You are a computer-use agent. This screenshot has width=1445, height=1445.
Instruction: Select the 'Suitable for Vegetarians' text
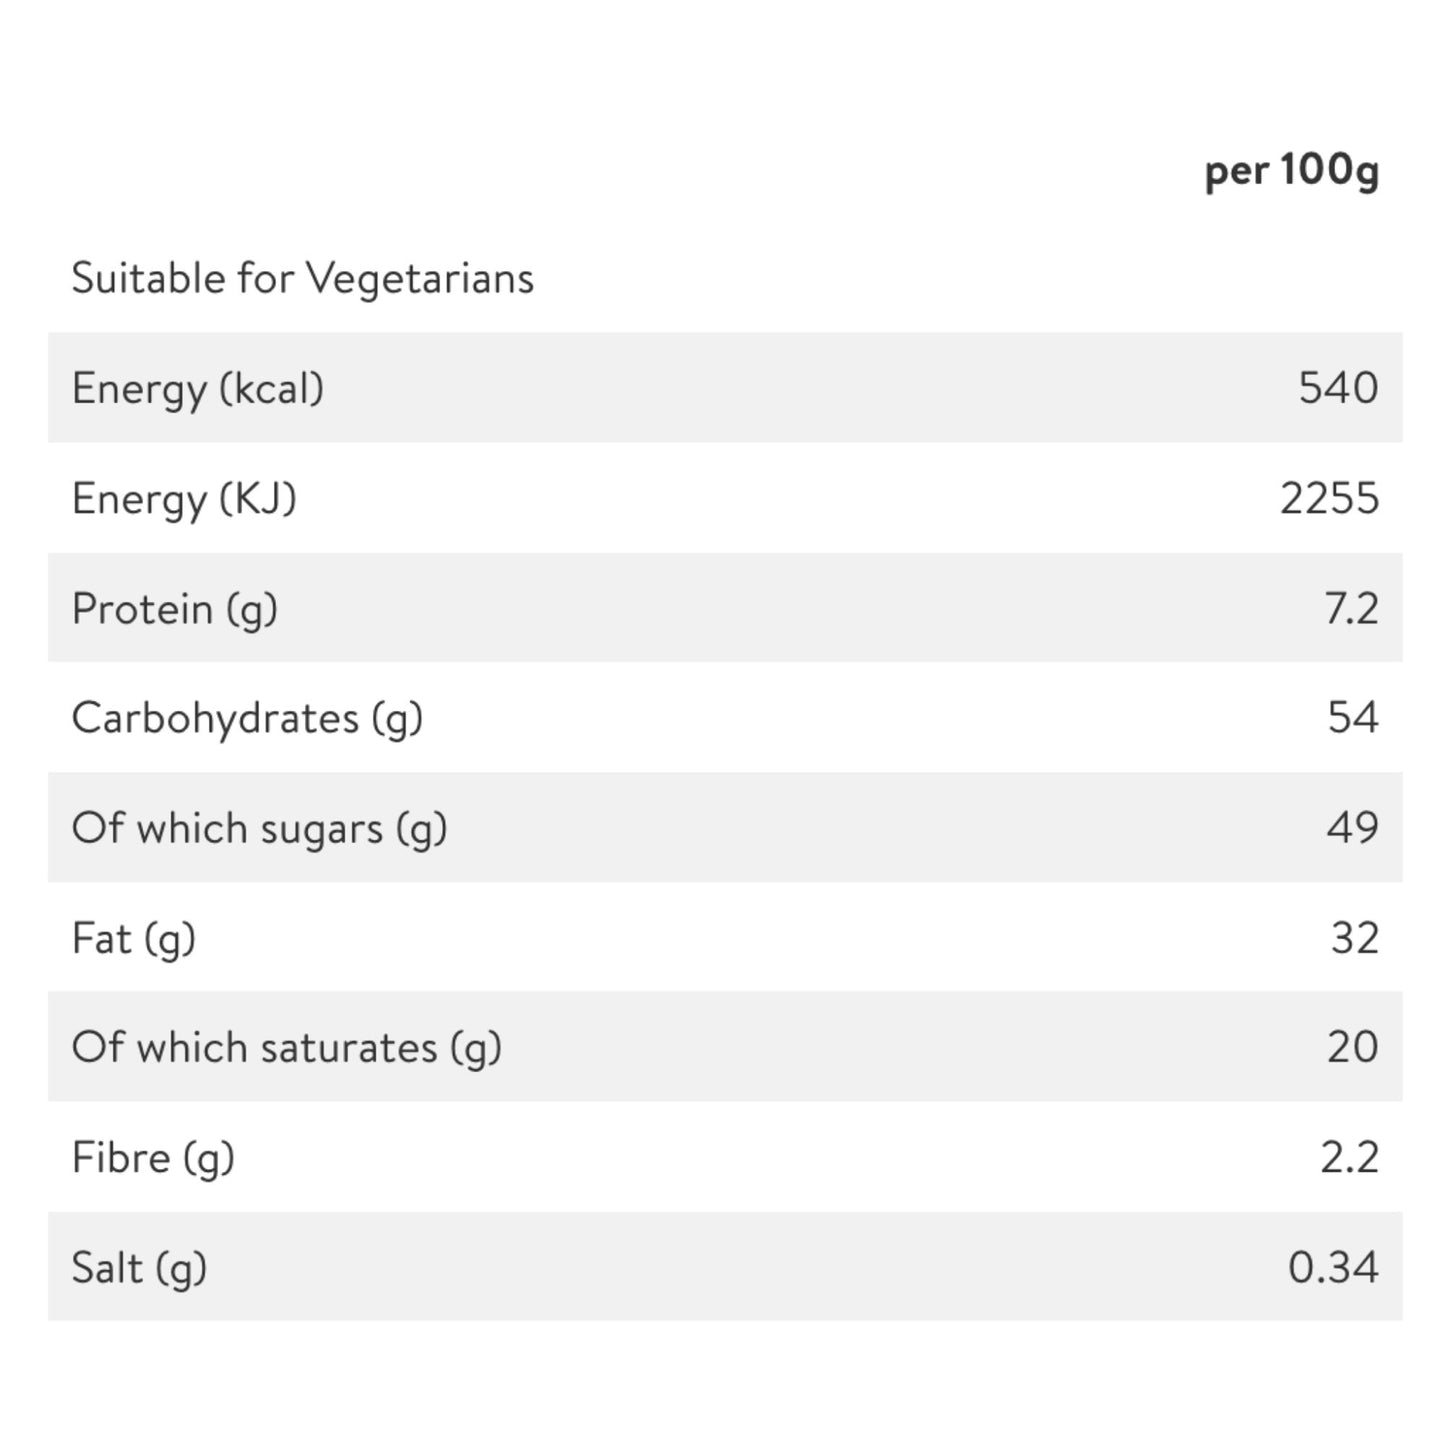click(x=303, y=279)
